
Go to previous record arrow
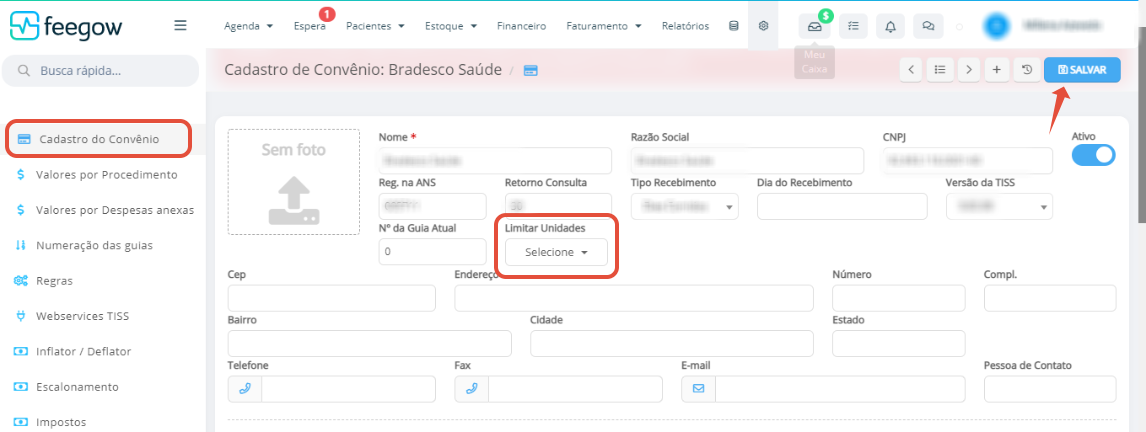(911, 70)
